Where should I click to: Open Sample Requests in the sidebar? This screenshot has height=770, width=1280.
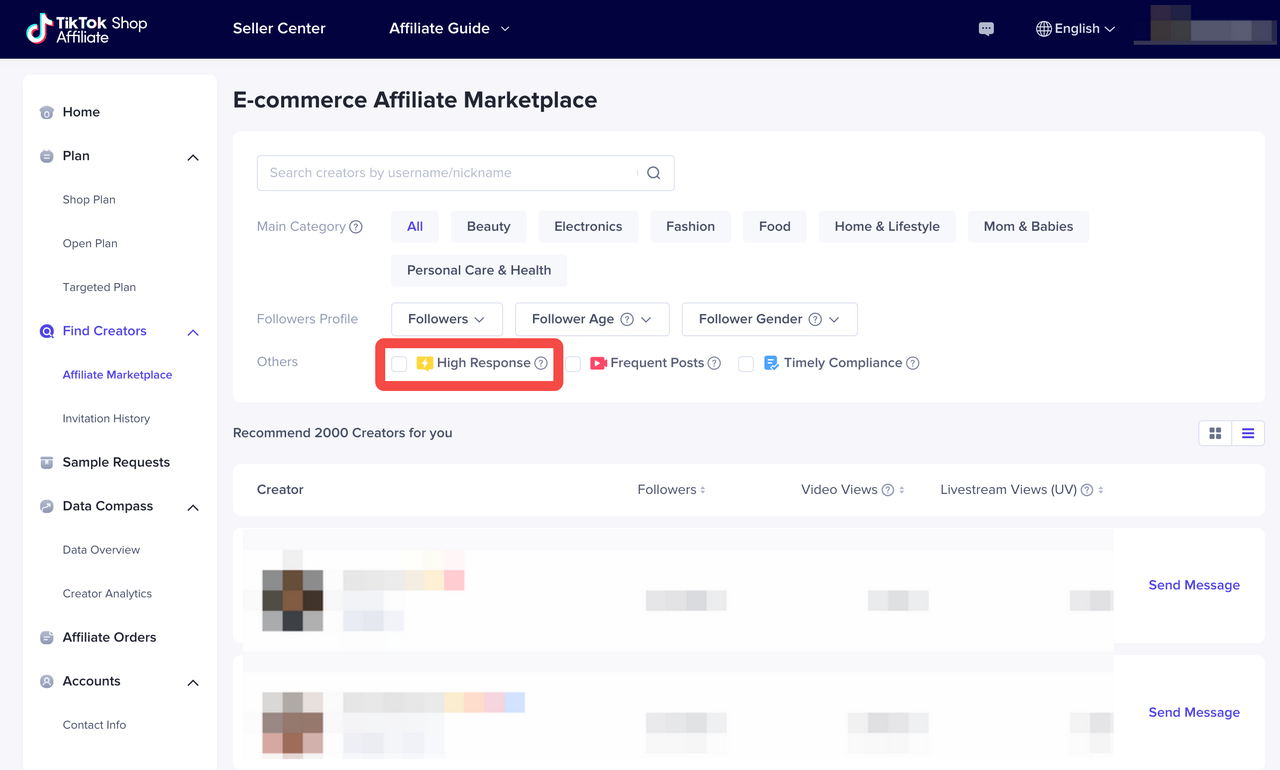pos(116,462)
